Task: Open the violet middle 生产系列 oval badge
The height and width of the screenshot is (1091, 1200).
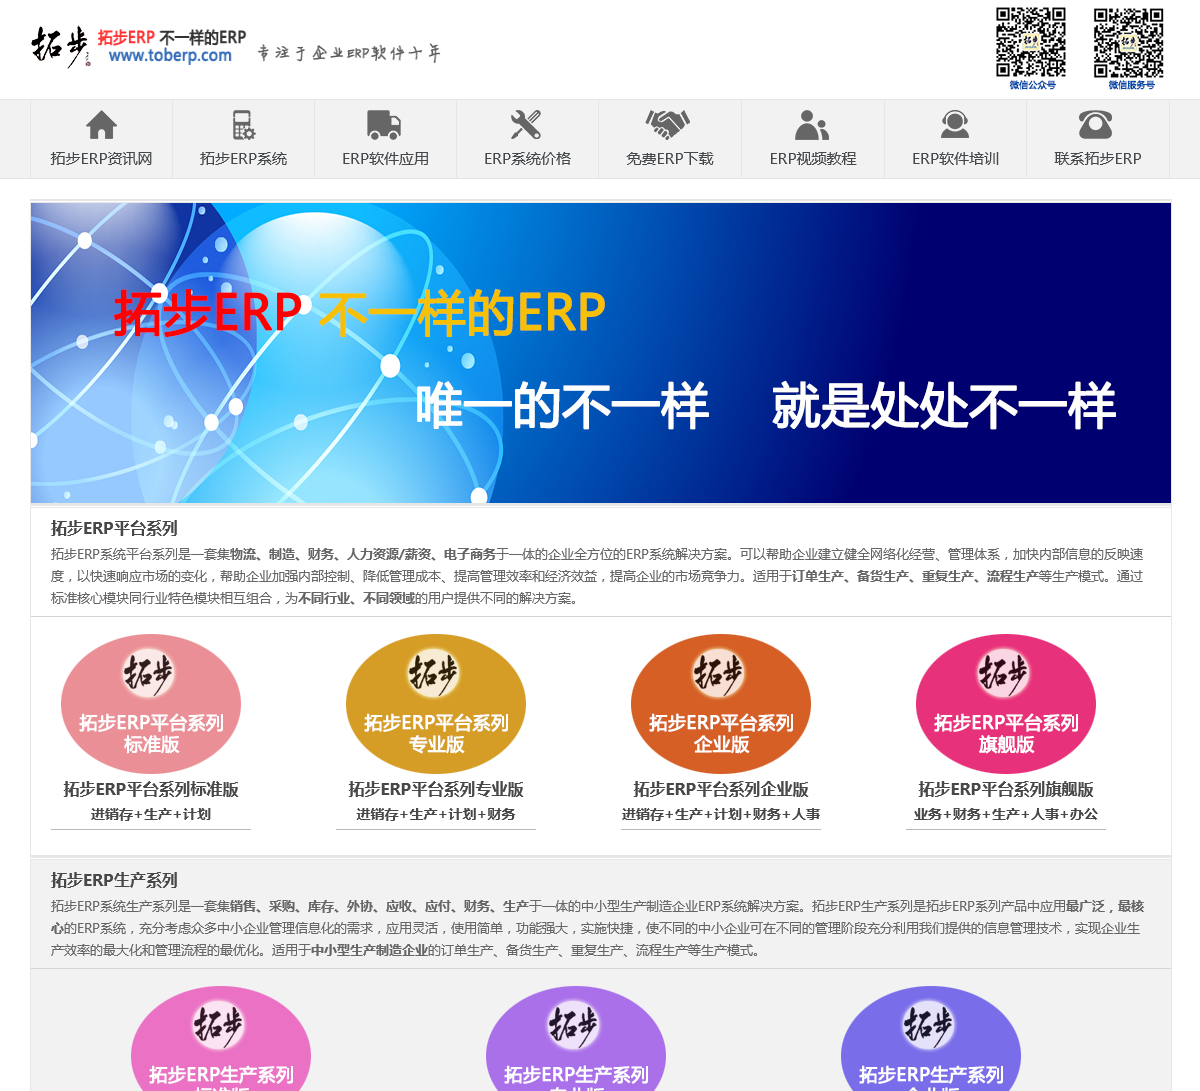Action: point(576,1039)
